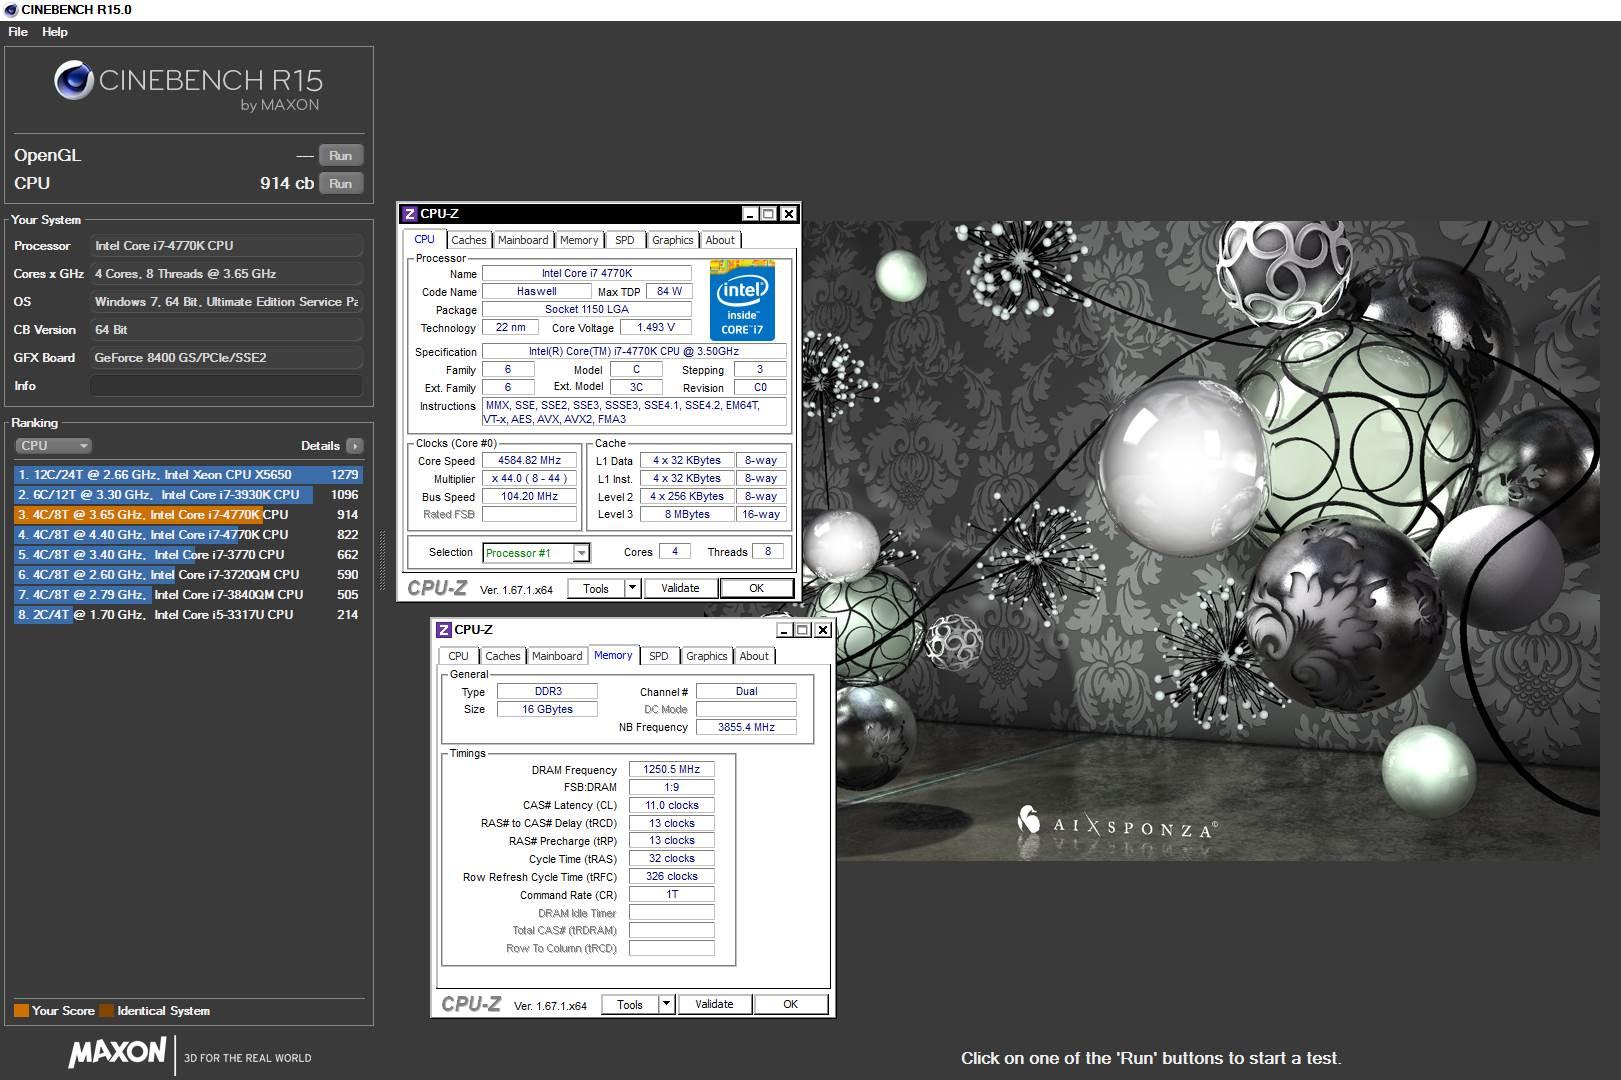The width and height of the screenshot is (1621, 1080).
Task: Click the Core Voltage 1.493 V field
Action: (656, 327)
